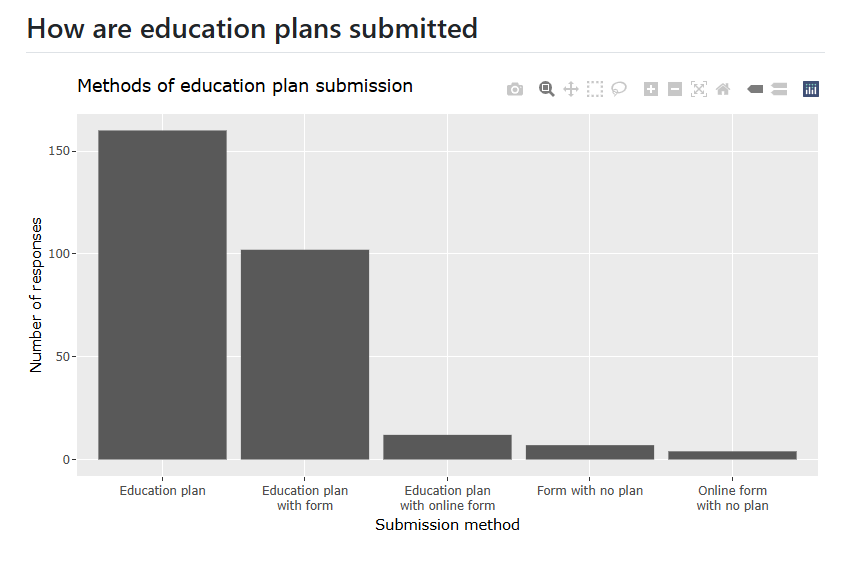Download plot as PNG camera icon
Screen dimensions: 855x561
coord(514,89)
